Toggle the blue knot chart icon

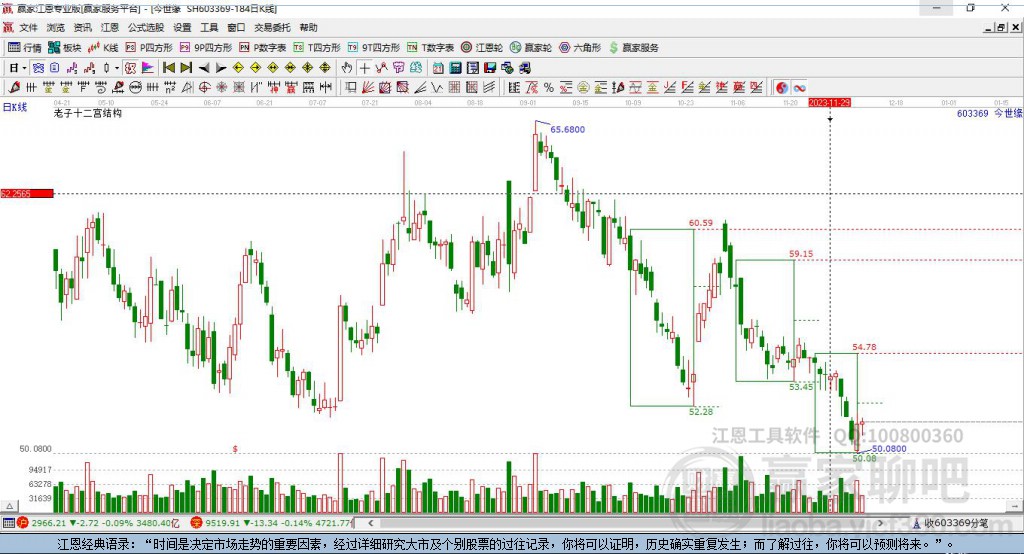[x=38, y=68]
